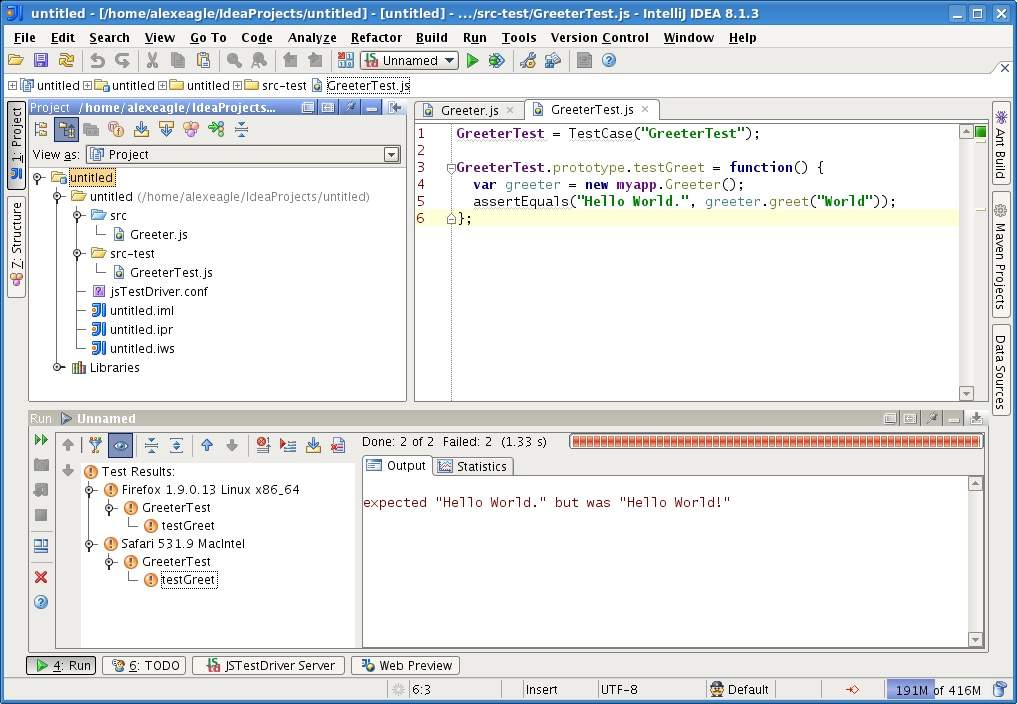Open the Analyze menu

312,38
